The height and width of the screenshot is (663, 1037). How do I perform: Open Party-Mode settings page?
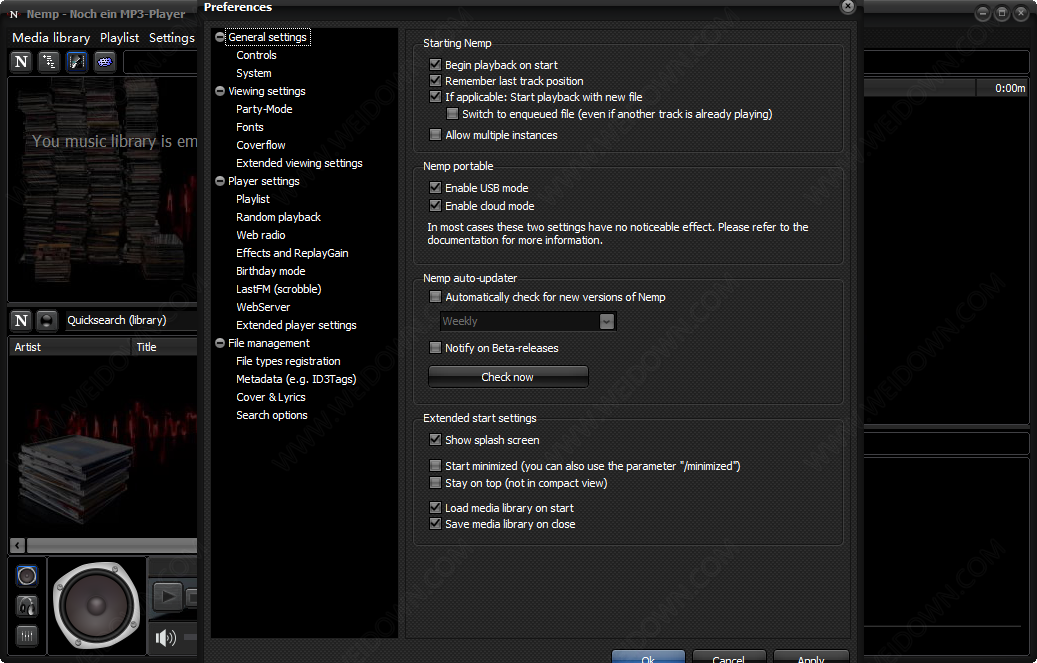[x=264, y=109]
